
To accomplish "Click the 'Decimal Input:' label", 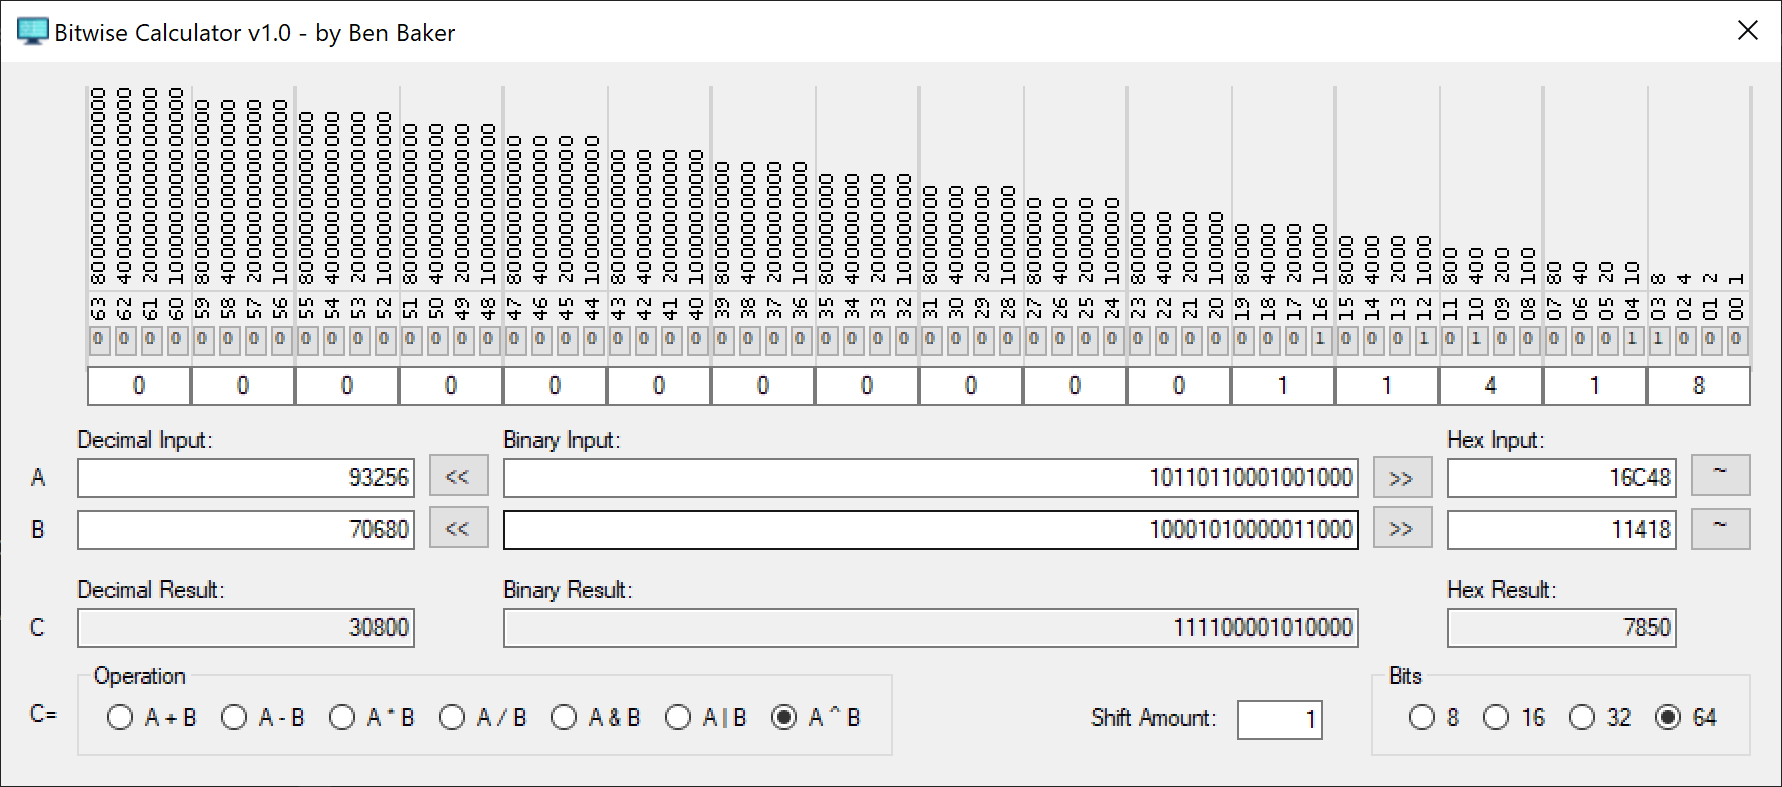I will coord(145,440).
